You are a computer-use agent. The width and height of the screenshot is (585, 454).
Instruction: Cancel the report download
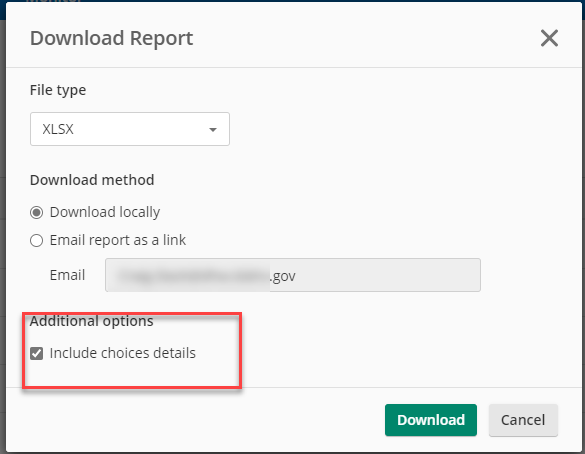(x=523, y=420)
